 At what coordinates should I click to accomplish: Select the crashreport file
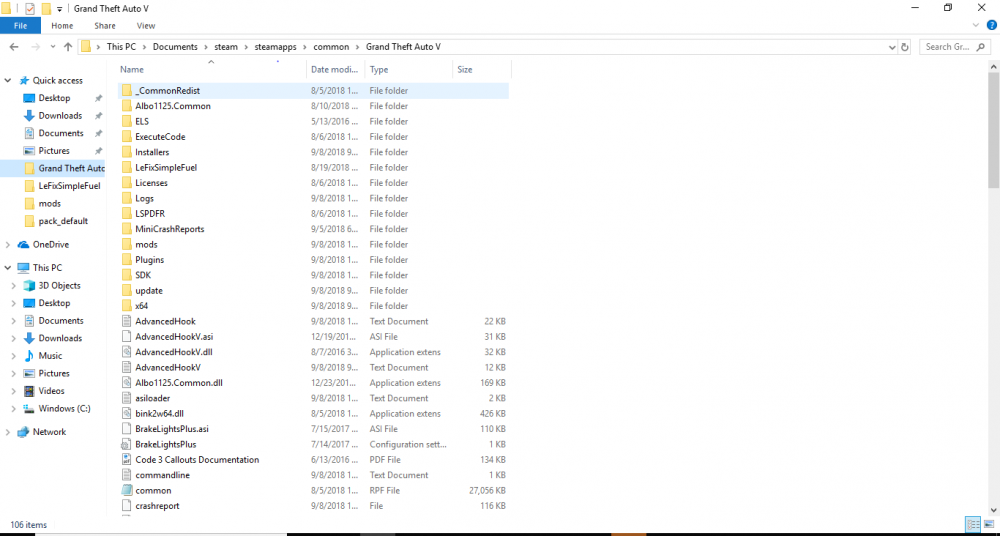click(157, 505)
